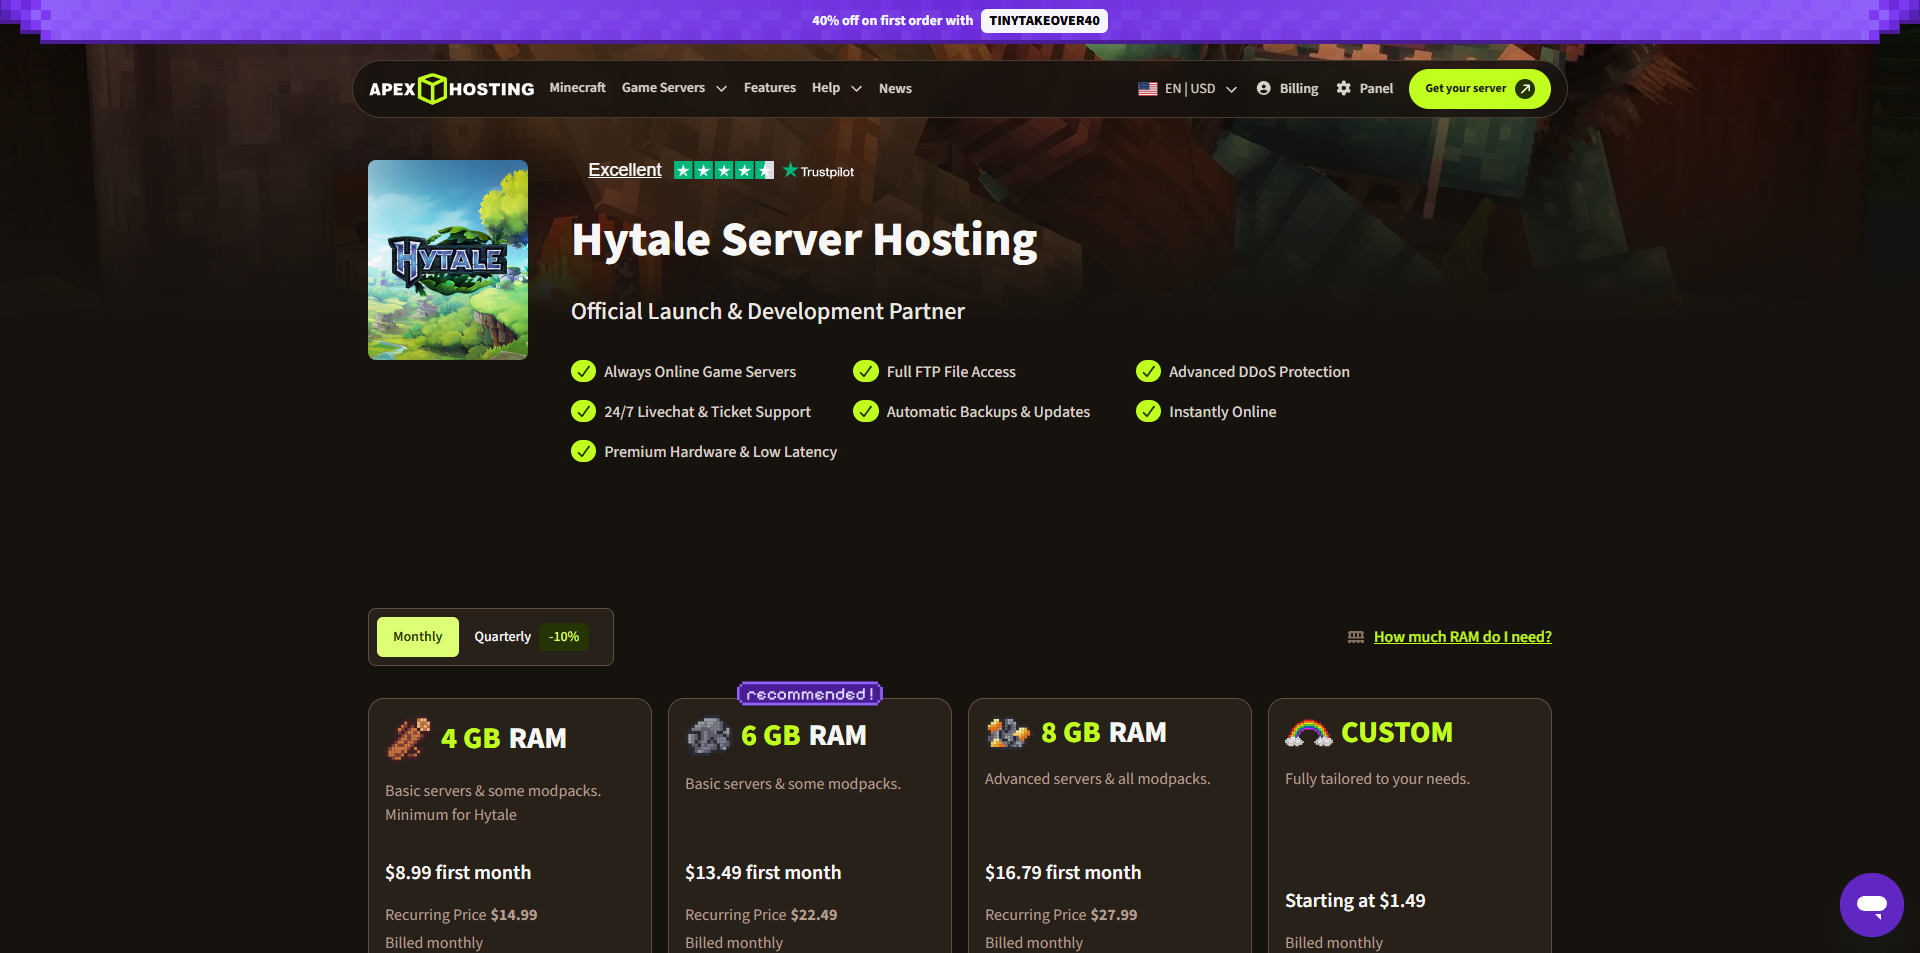
Task: Open the EN | USD language currency selector
Action: click(1188, 89)
